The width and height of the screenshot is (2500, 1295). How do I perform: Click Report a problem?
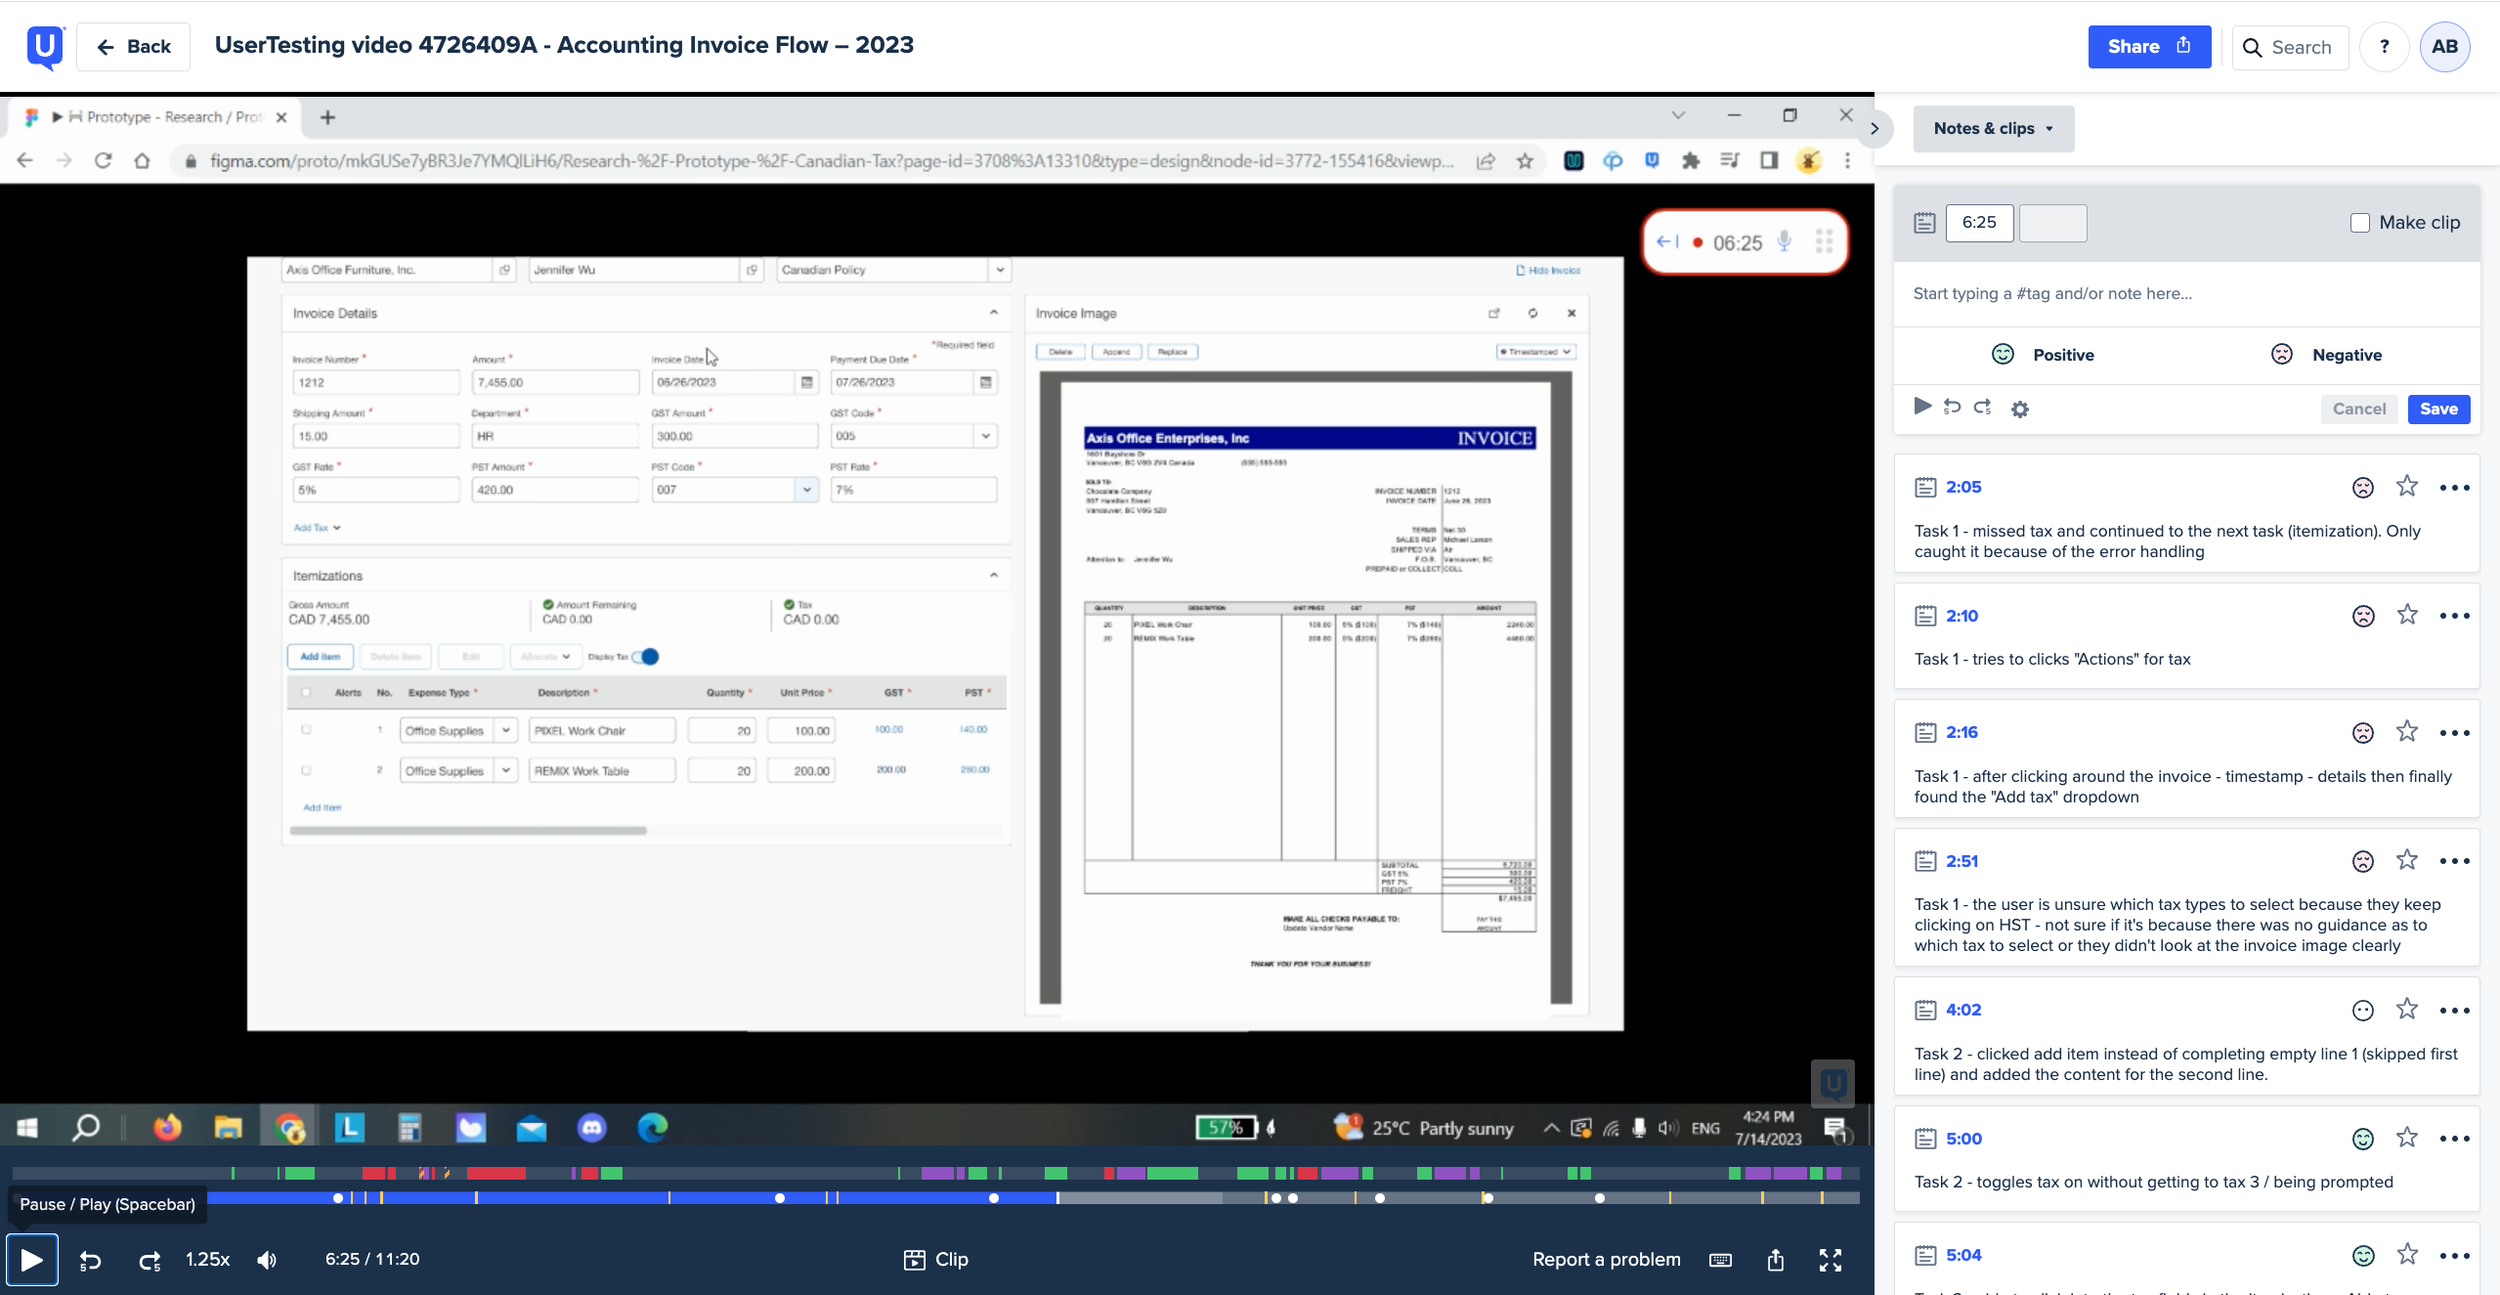click(x=1606, y=1260)
